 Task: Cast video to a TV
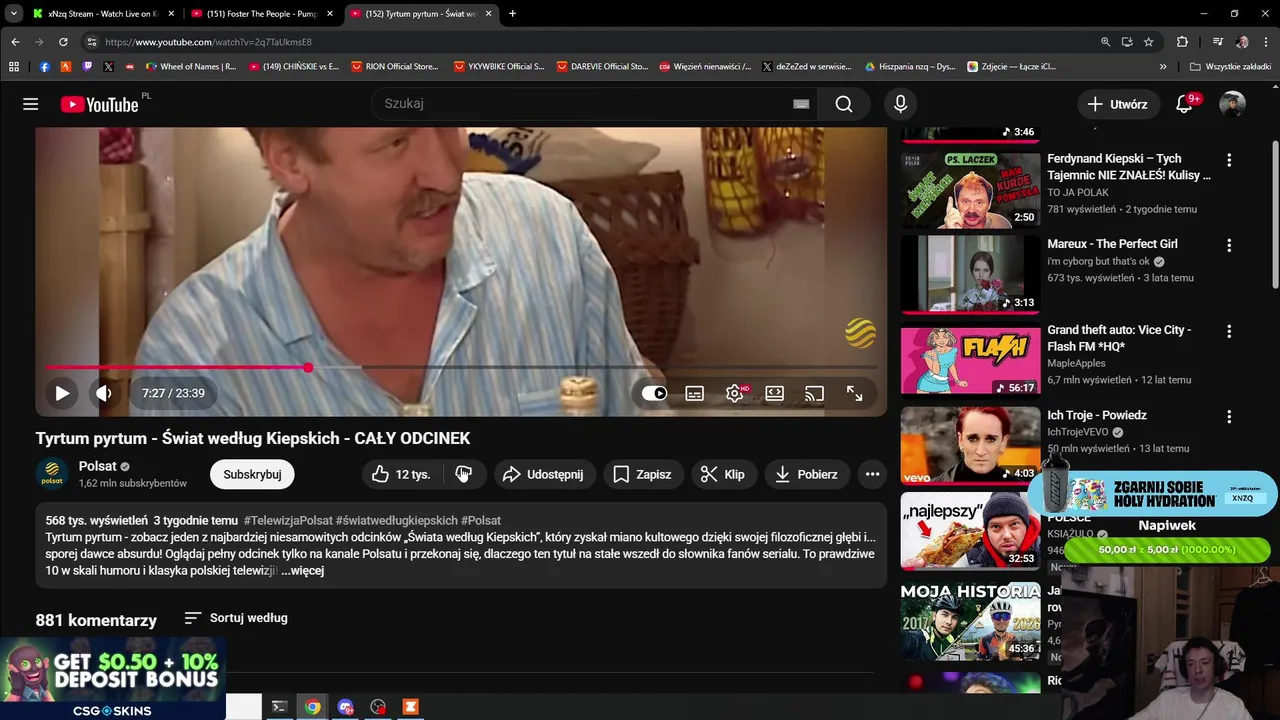point(814,393)
